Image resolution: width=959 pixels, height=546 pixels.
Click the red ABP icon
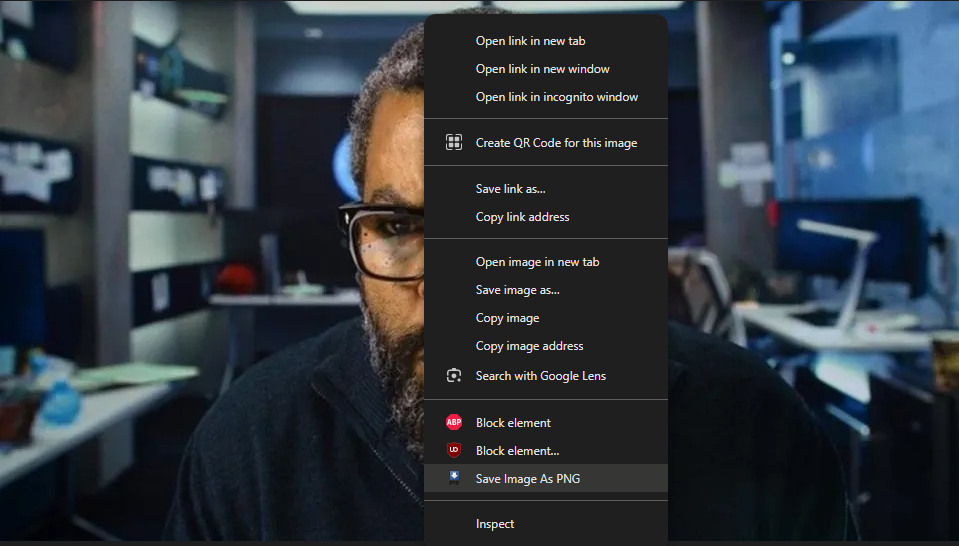(x=454, y=422)
